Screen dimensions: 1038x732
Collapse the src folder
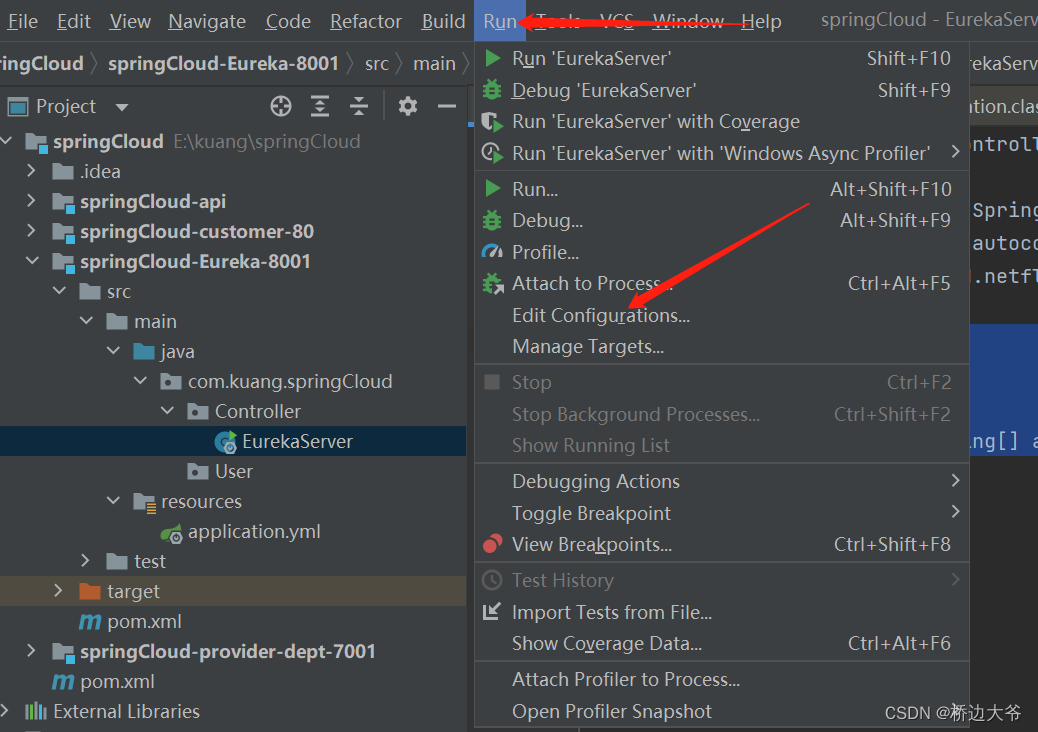59,291
